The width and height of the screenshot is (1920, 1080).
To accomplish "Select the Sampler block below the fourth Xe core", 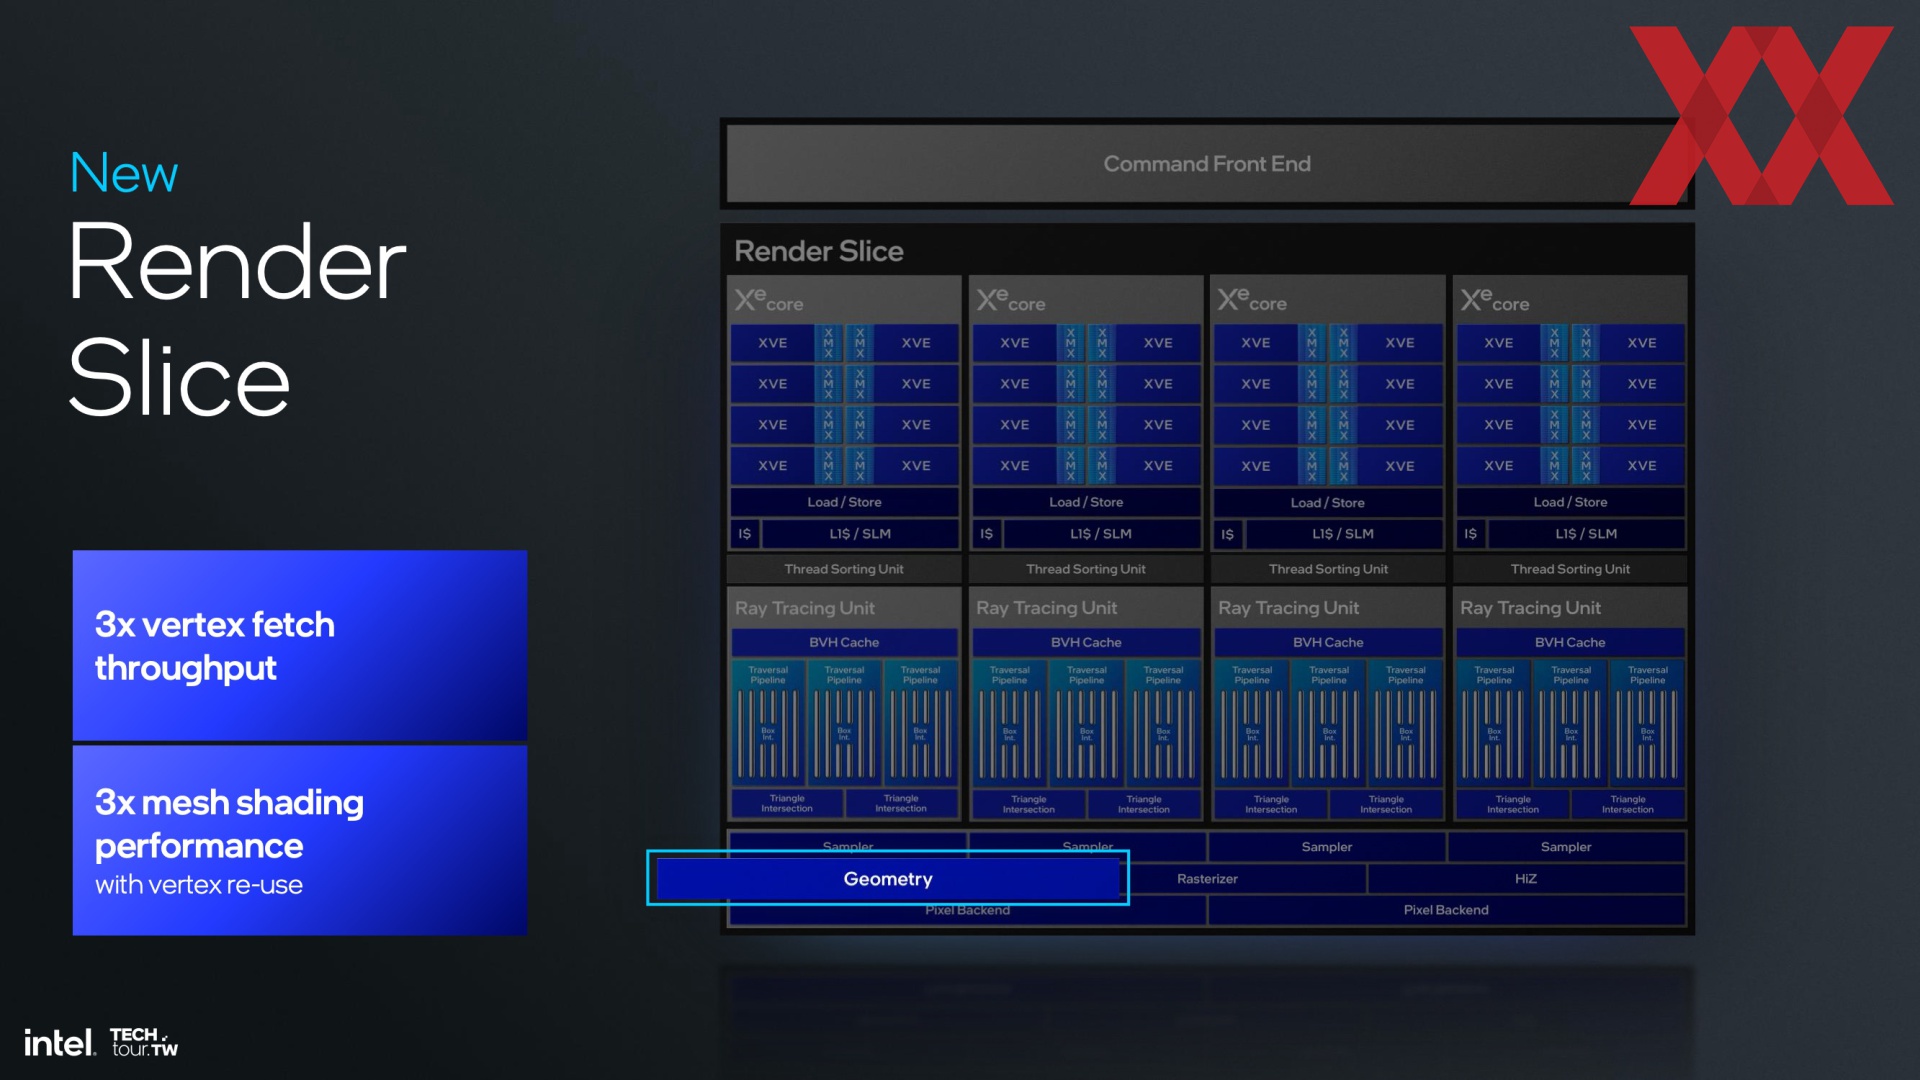I will 1566,847.
